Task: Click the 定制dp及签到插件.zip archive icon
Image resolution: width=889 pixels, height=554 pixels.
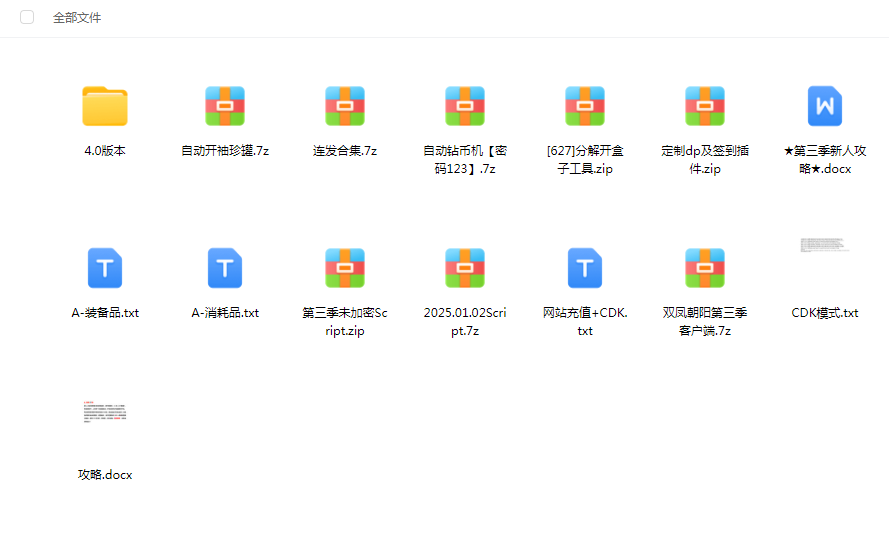Action: (705, 106)
